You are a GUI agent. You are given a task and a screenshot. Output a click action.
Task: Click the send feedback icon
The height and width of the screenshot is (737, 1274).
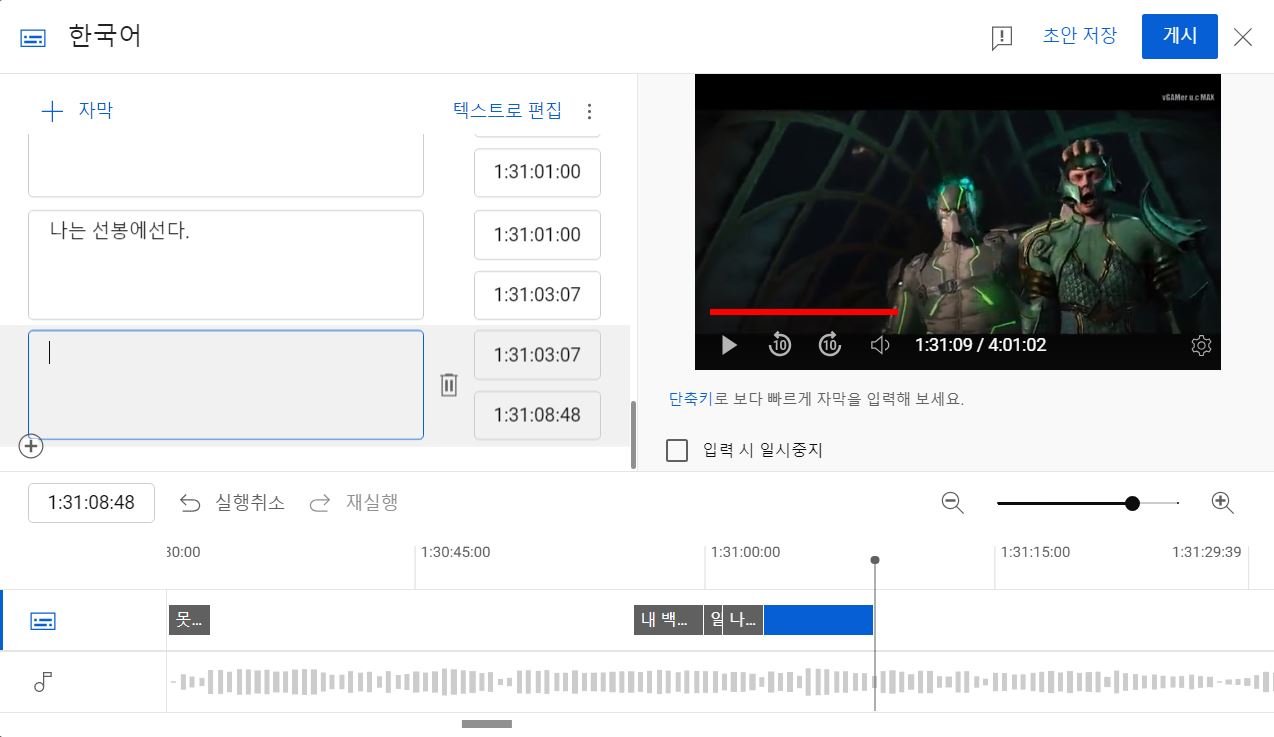pyautogui.click(x=1001, y=37)
